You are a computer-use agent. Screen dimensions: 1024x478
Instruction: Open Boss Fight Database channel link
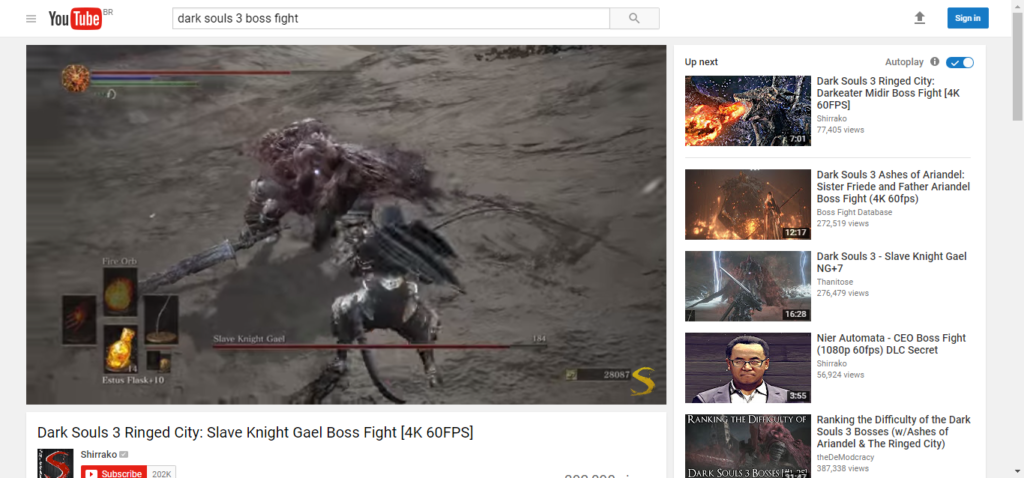(854, 212)
